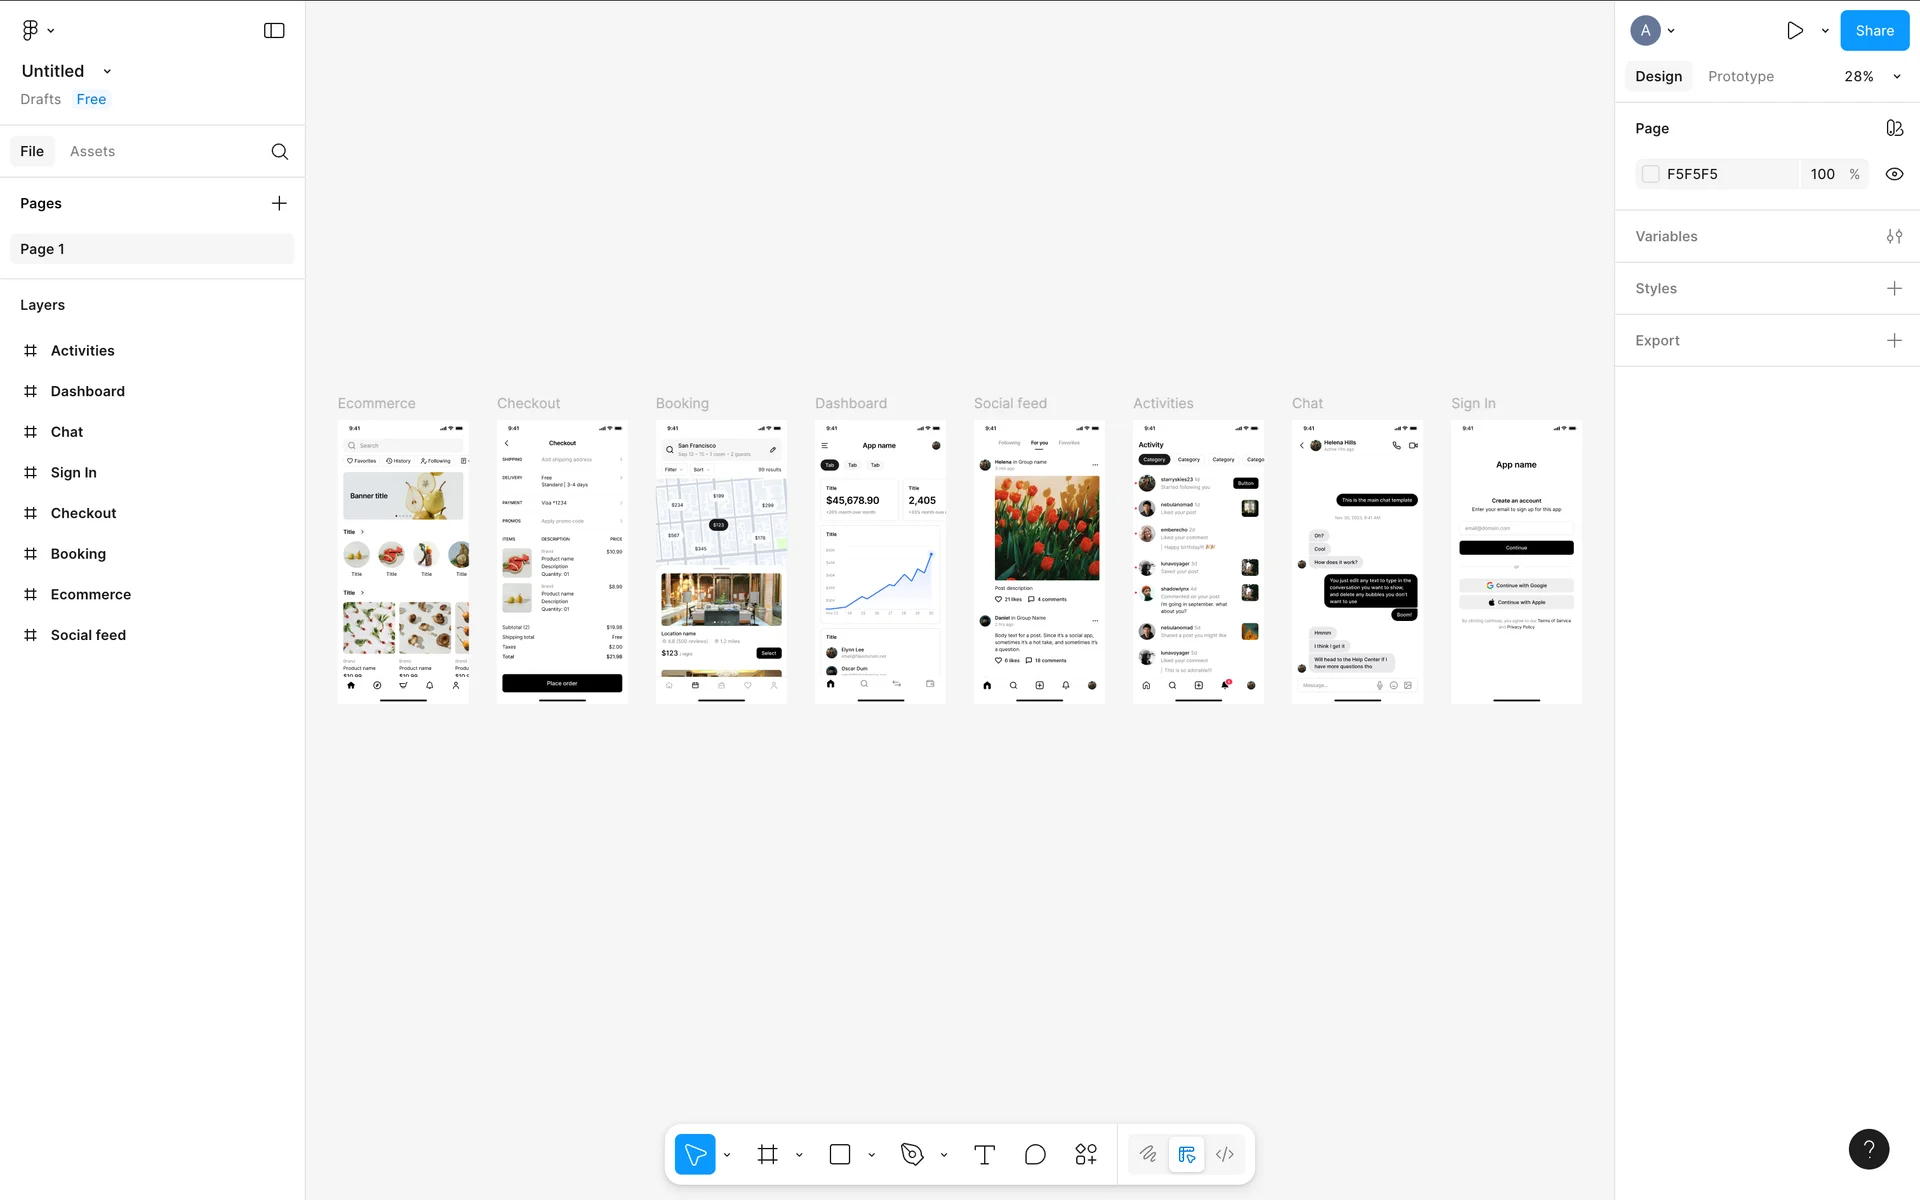The width and height of the screenshot is (1920, 1200).
Task: Select the Frame tool in toolbar
Action: (x=767, y=1154)
